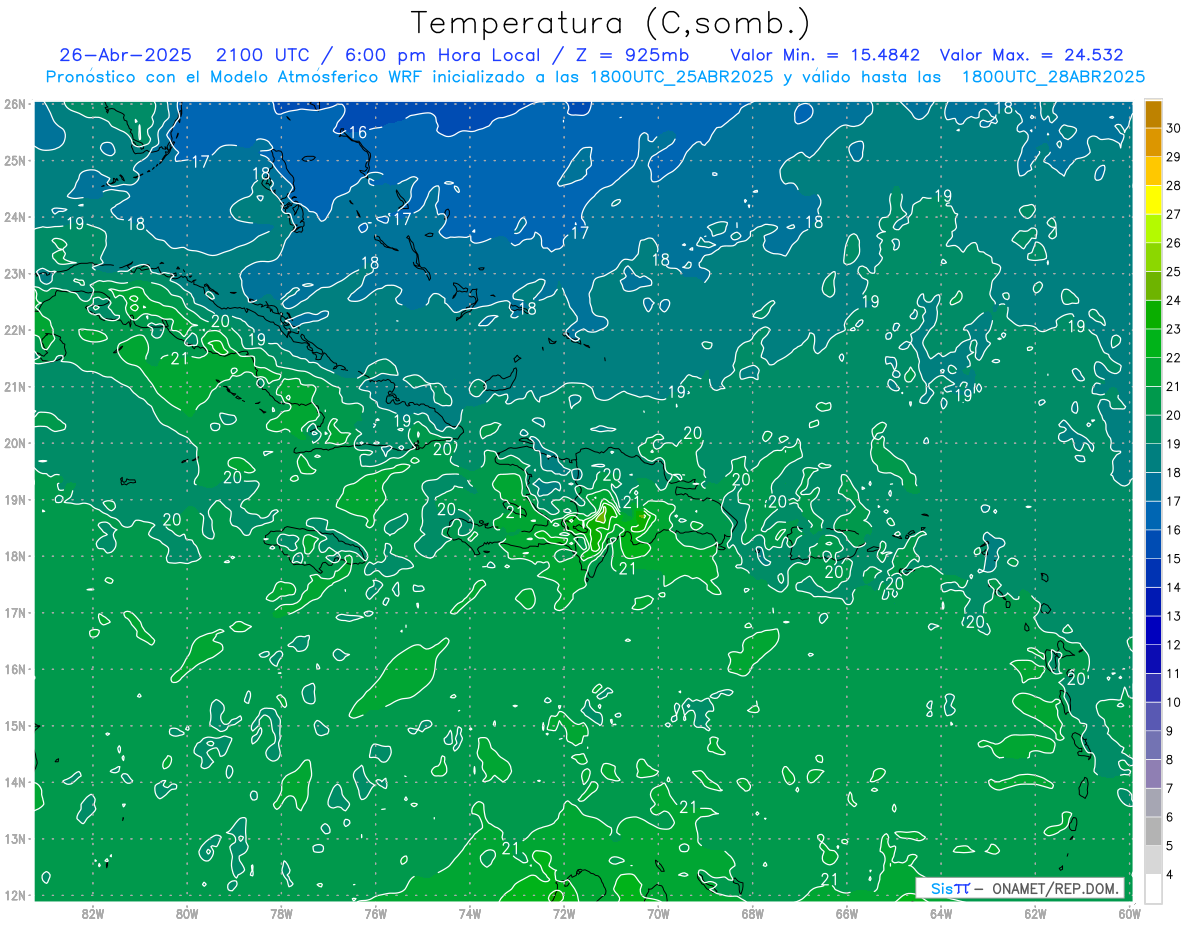
Task: Click the "Valor Min. = 15.4842" readout
Action: pyautogui.click(x=823, y=55)
